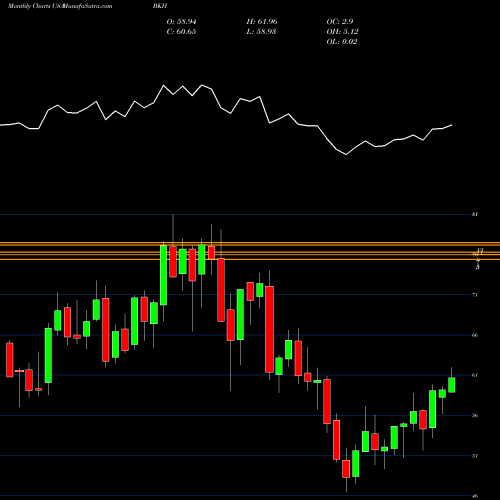
Task: Select the rightmost green candlestick
Action: [x=452, y=385]
